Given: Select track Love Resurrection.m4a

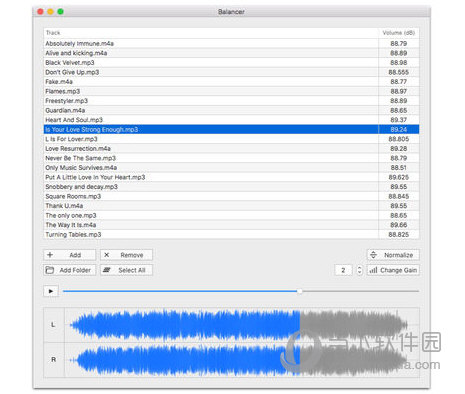Looking at the screenshot, I should coord(231,149).
